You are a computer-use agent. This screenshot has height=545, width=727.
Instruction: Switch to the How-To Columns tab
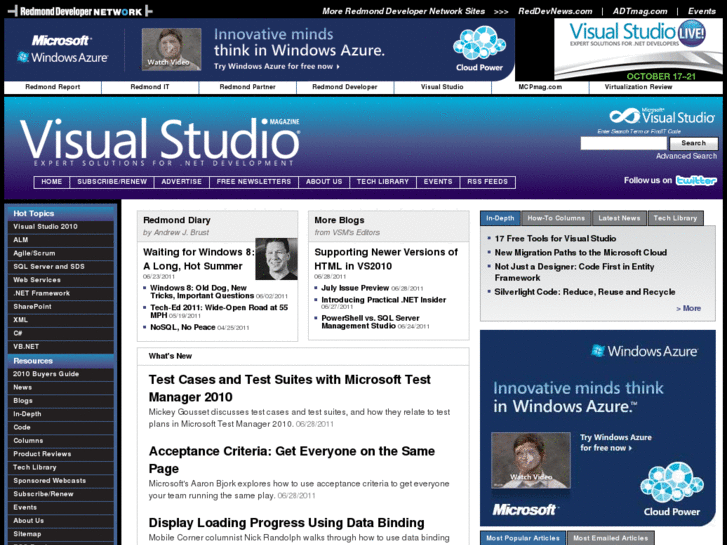(556, 218)
